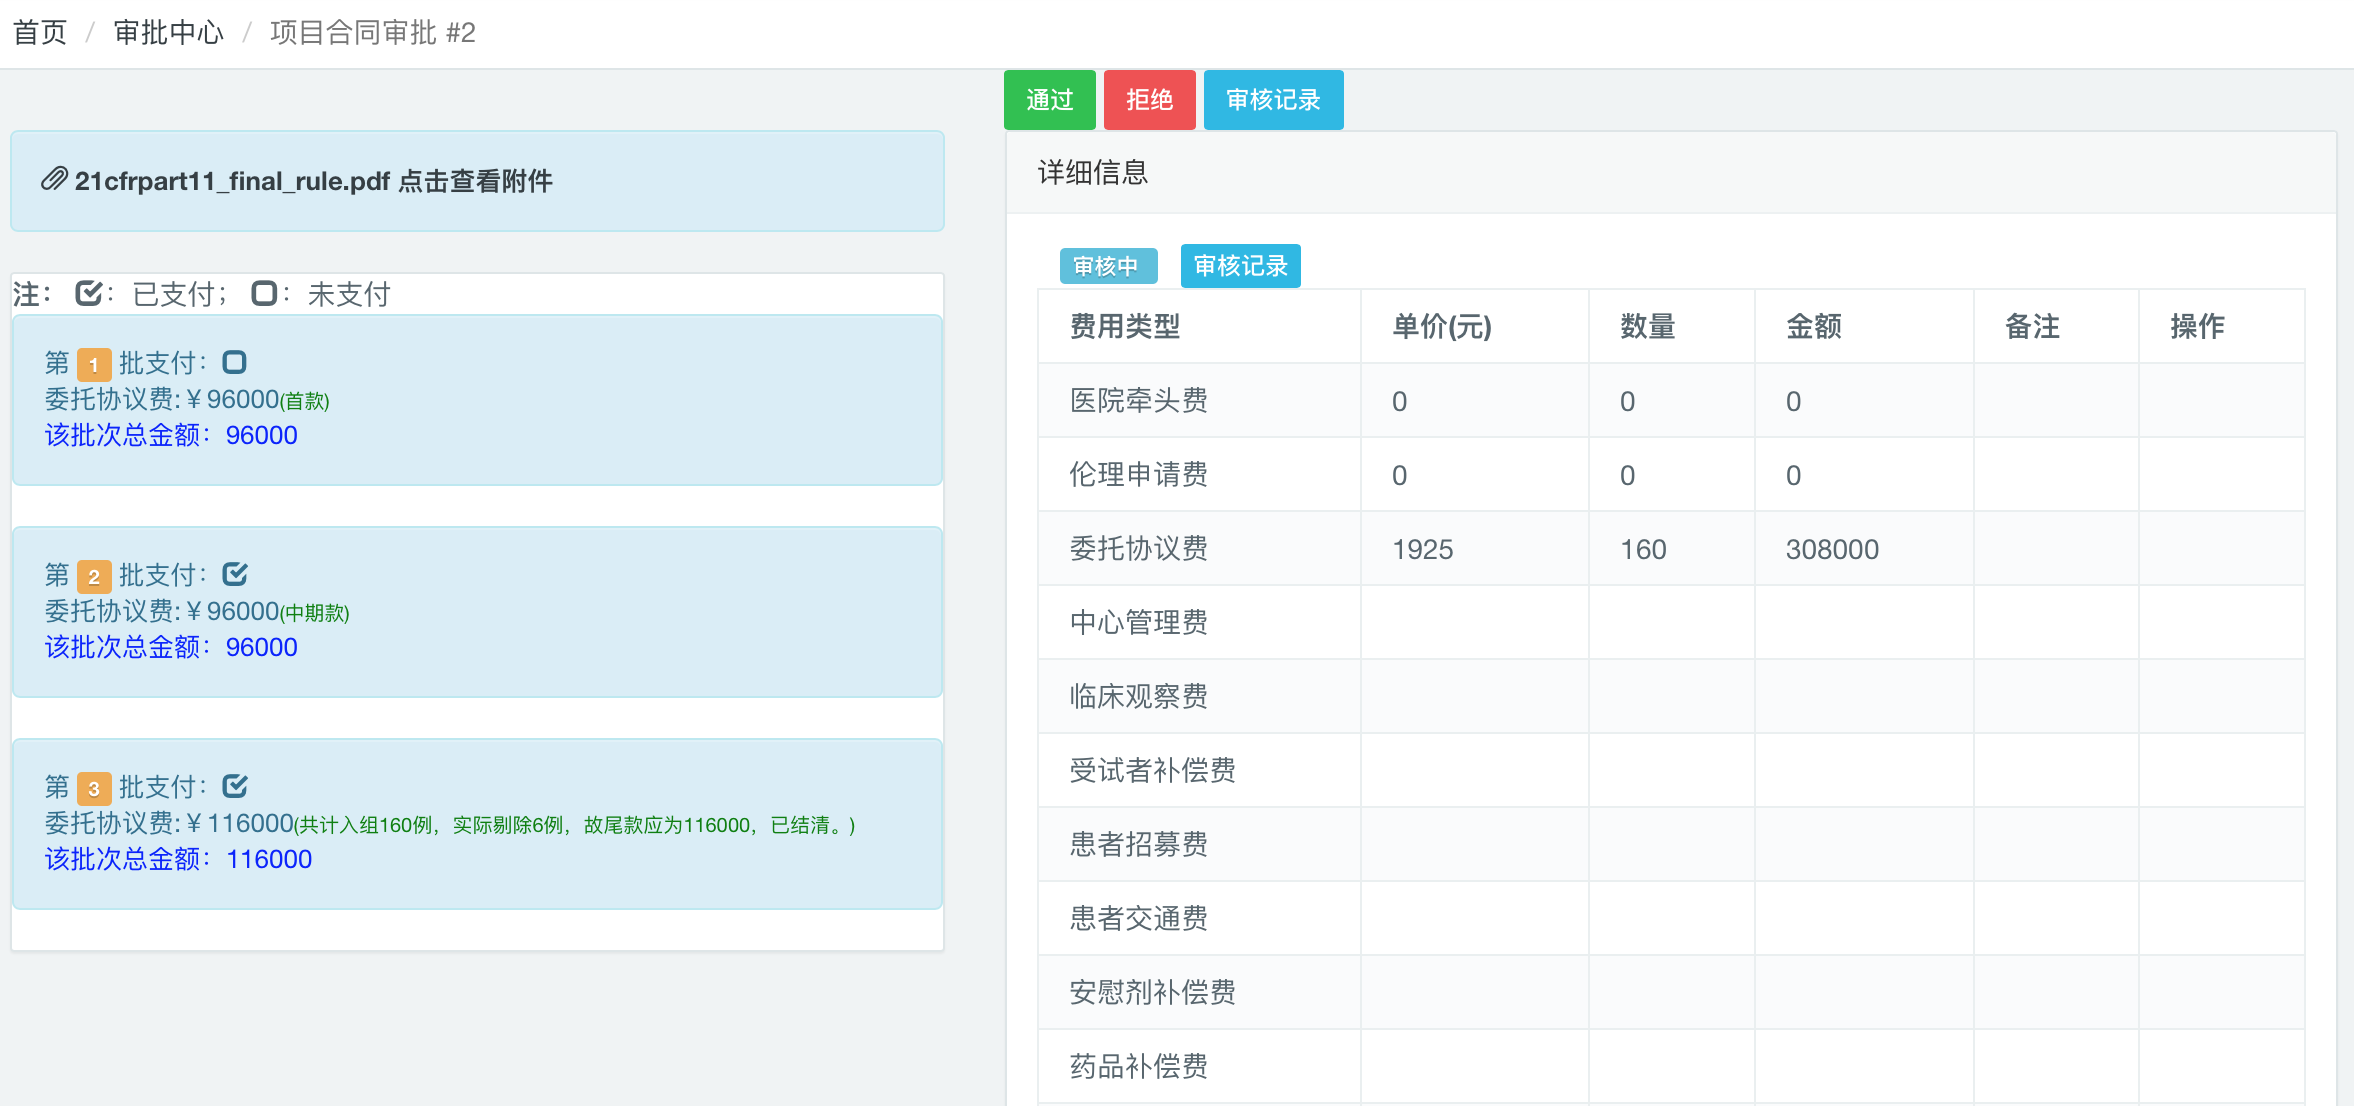
Task: Click the green 通过 approve button
Action: (x=1050, y=100)
